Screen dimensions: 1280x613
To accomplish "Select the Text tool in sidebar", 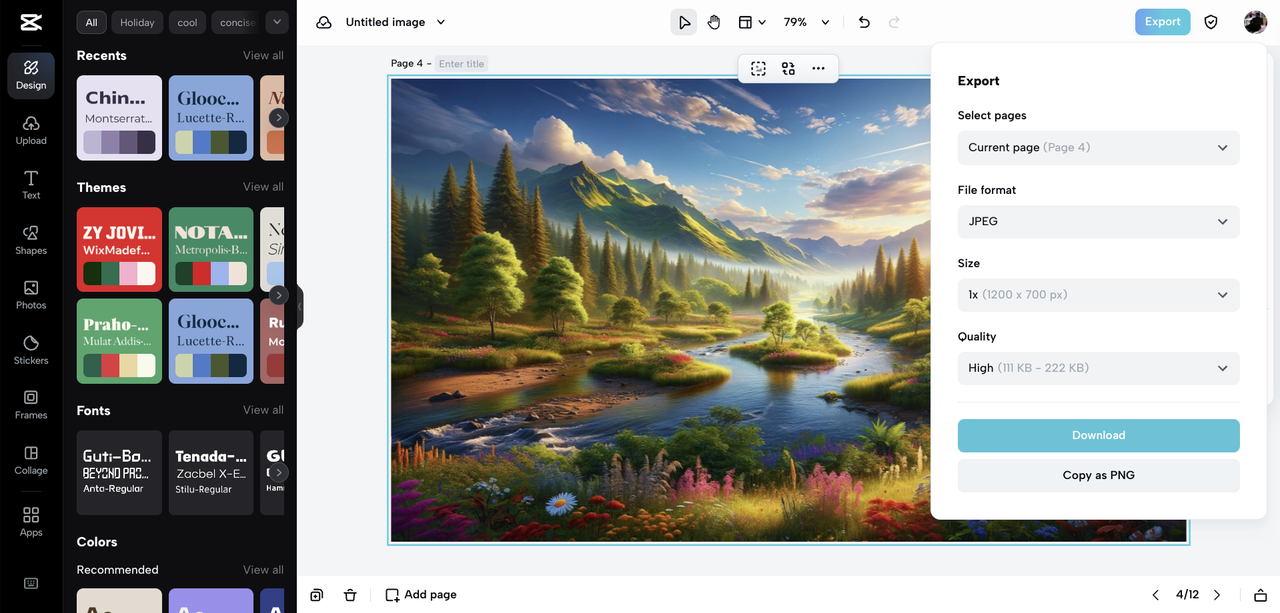I will [31, 185].
